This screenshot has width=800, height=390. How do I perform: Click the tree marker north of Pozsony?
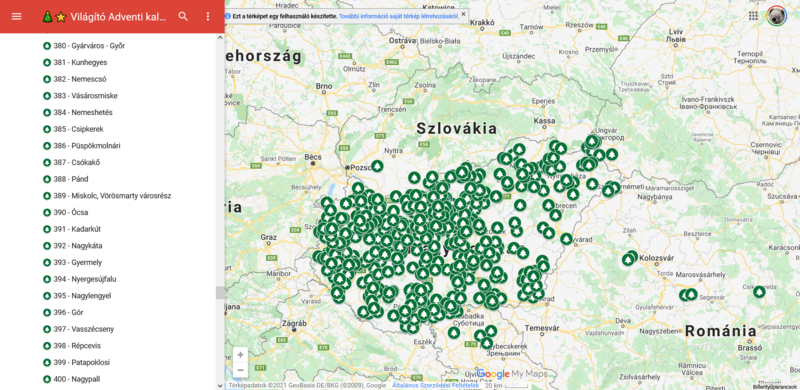coord(377,166)
